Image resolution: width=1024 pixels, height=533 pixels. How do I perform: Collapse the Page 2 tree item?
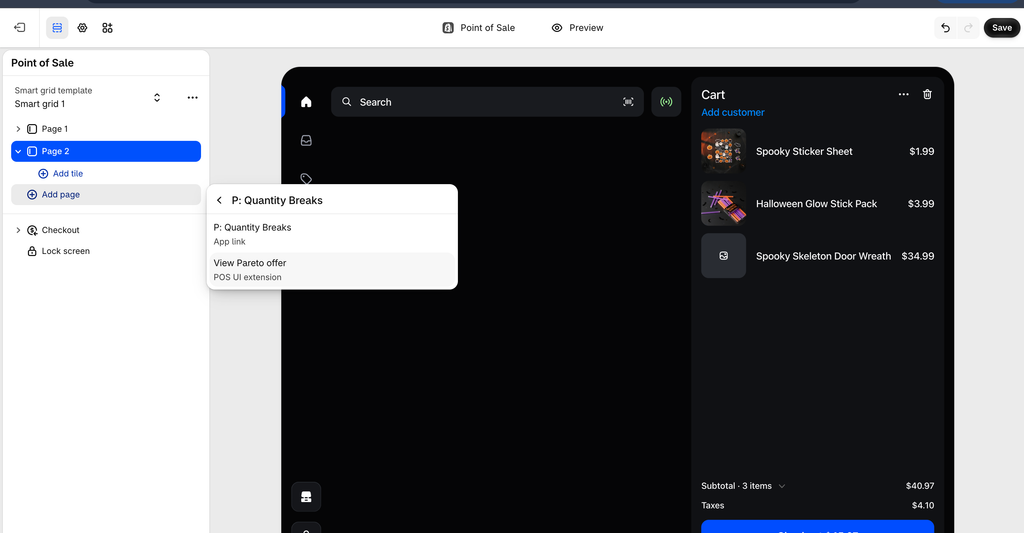tap(18, 151)
